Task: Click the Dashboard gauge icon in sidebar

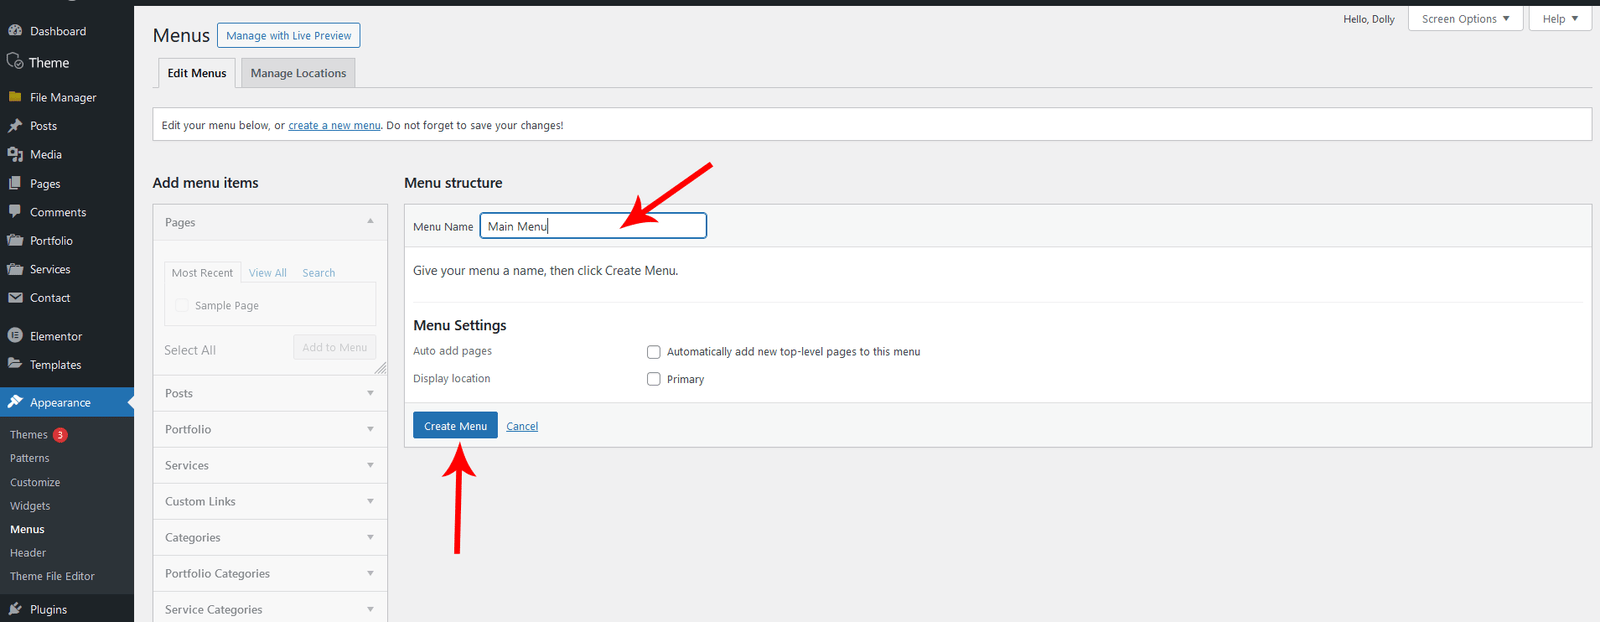Action: [x=15, y=31]
